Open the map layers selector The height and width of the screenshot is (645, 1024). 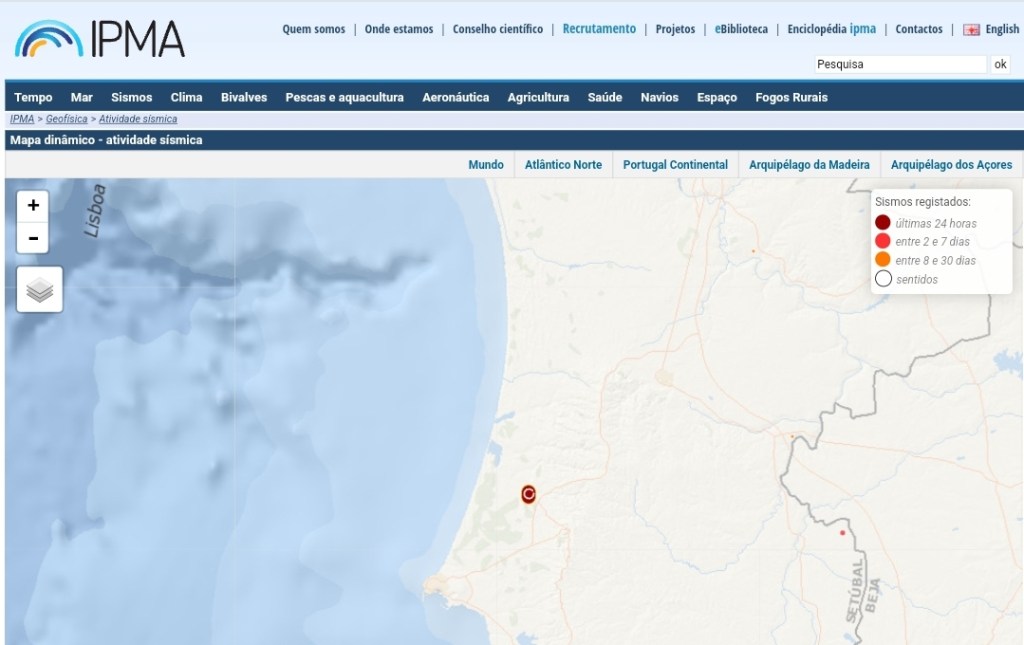coord(39,290)
